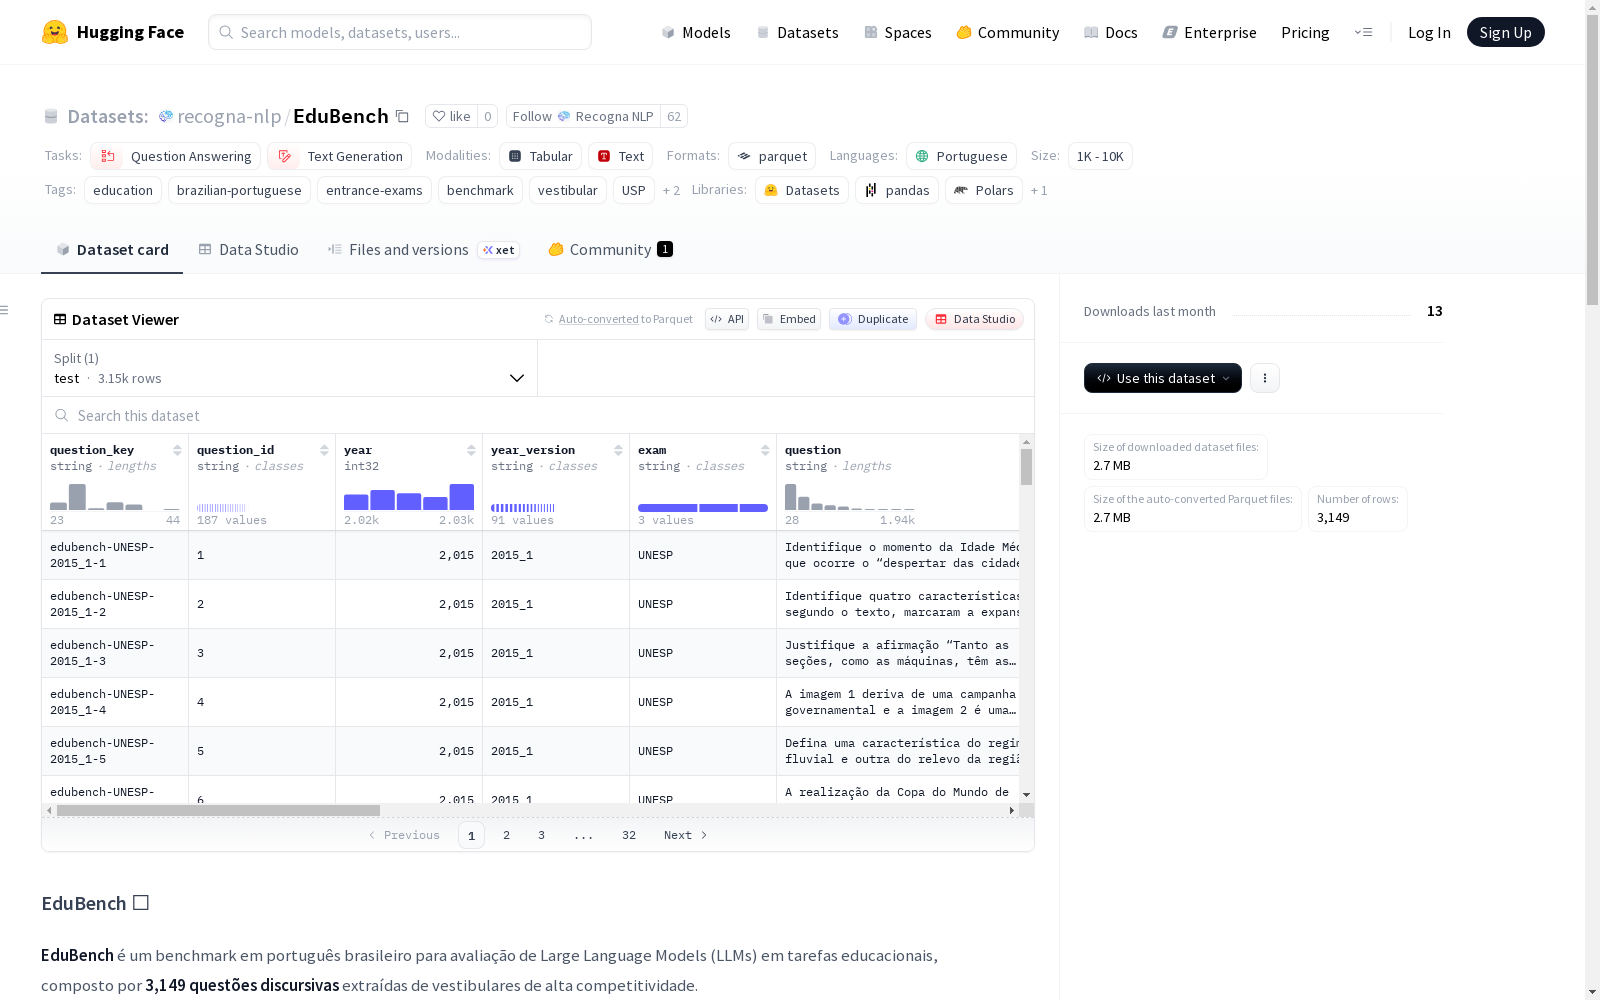Select the vestibular tag
This screenshot has height=1000, width=1600.
(x=567, y=190)
